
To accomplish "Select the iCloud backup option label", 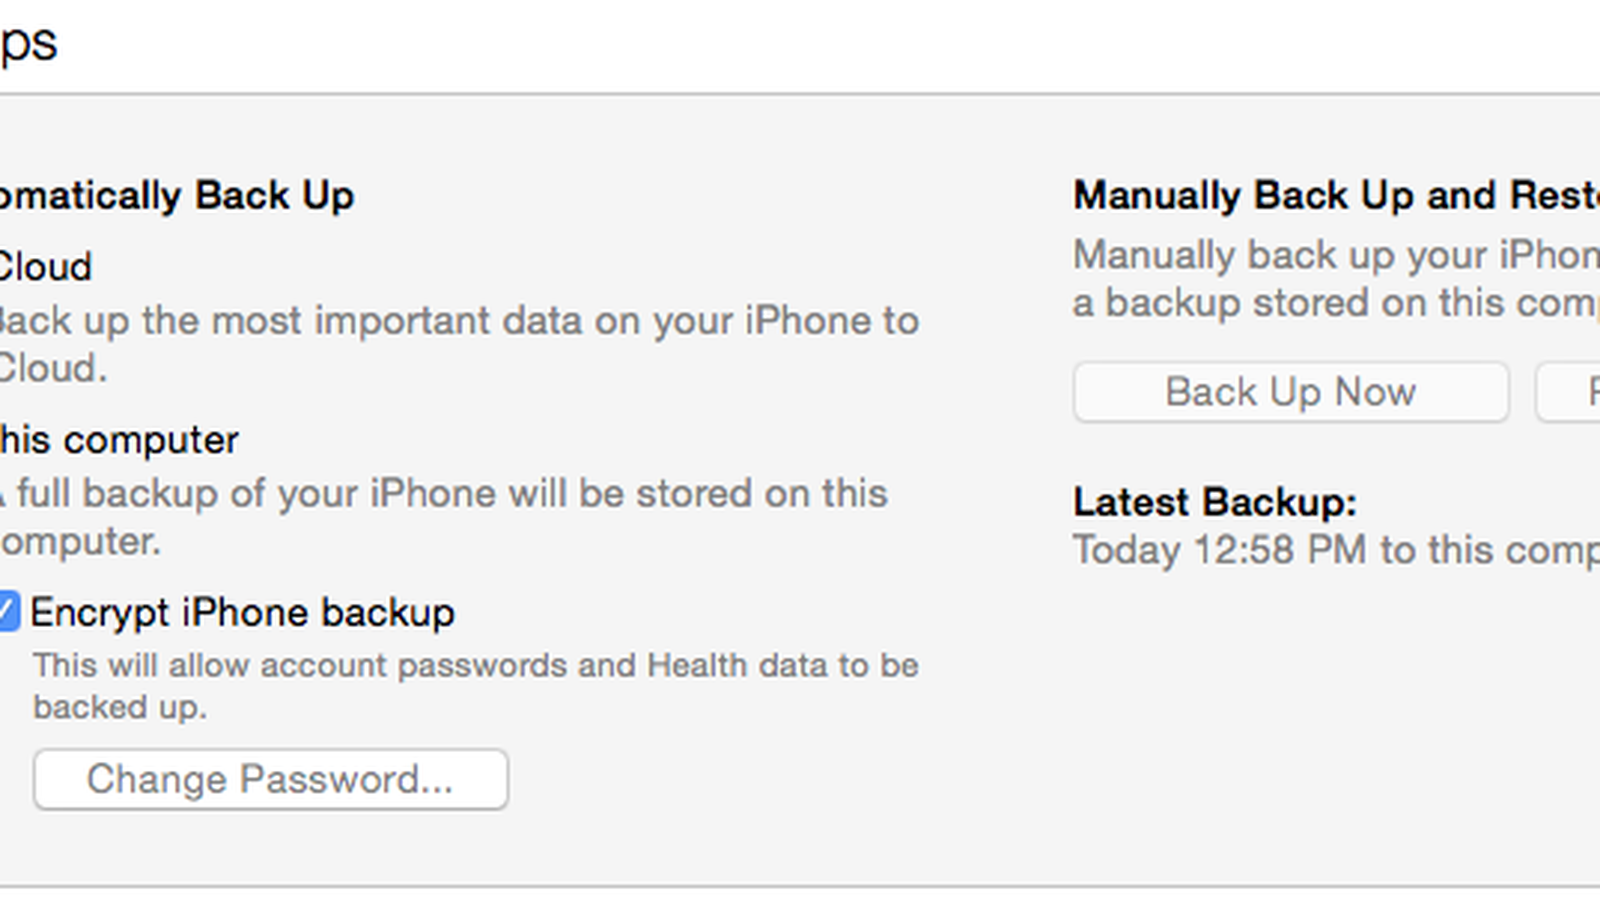I will [45, 267].
